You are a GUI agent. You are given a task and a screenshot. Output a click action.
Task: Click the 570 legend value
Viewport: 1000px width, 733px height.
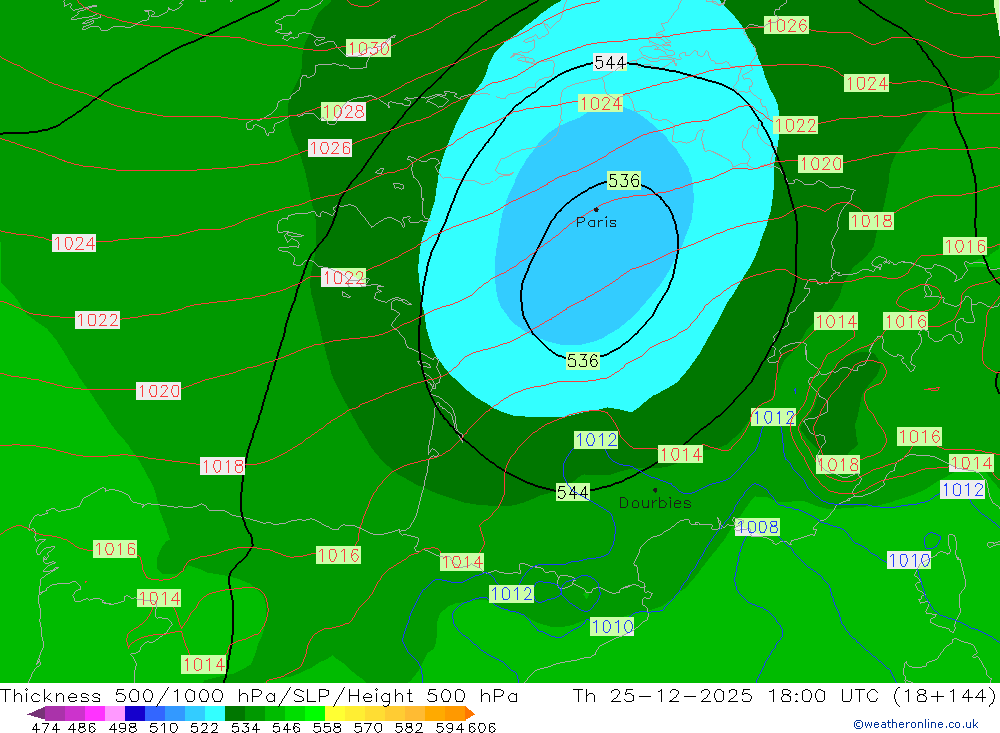tap(368, 727)
